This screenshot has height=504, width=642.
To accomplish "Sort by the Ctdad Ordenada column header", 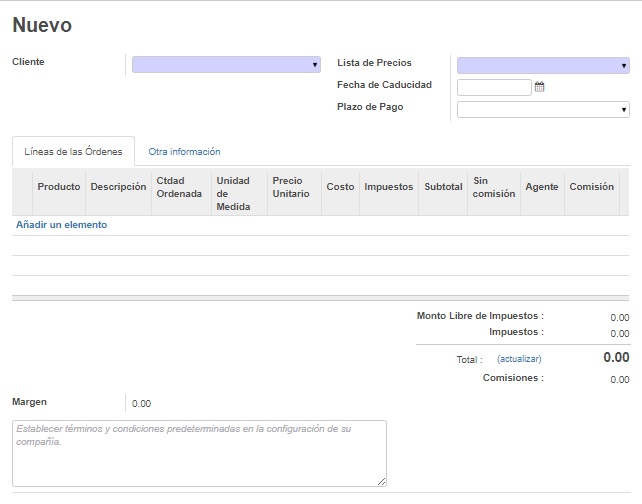I will (179, 187).
